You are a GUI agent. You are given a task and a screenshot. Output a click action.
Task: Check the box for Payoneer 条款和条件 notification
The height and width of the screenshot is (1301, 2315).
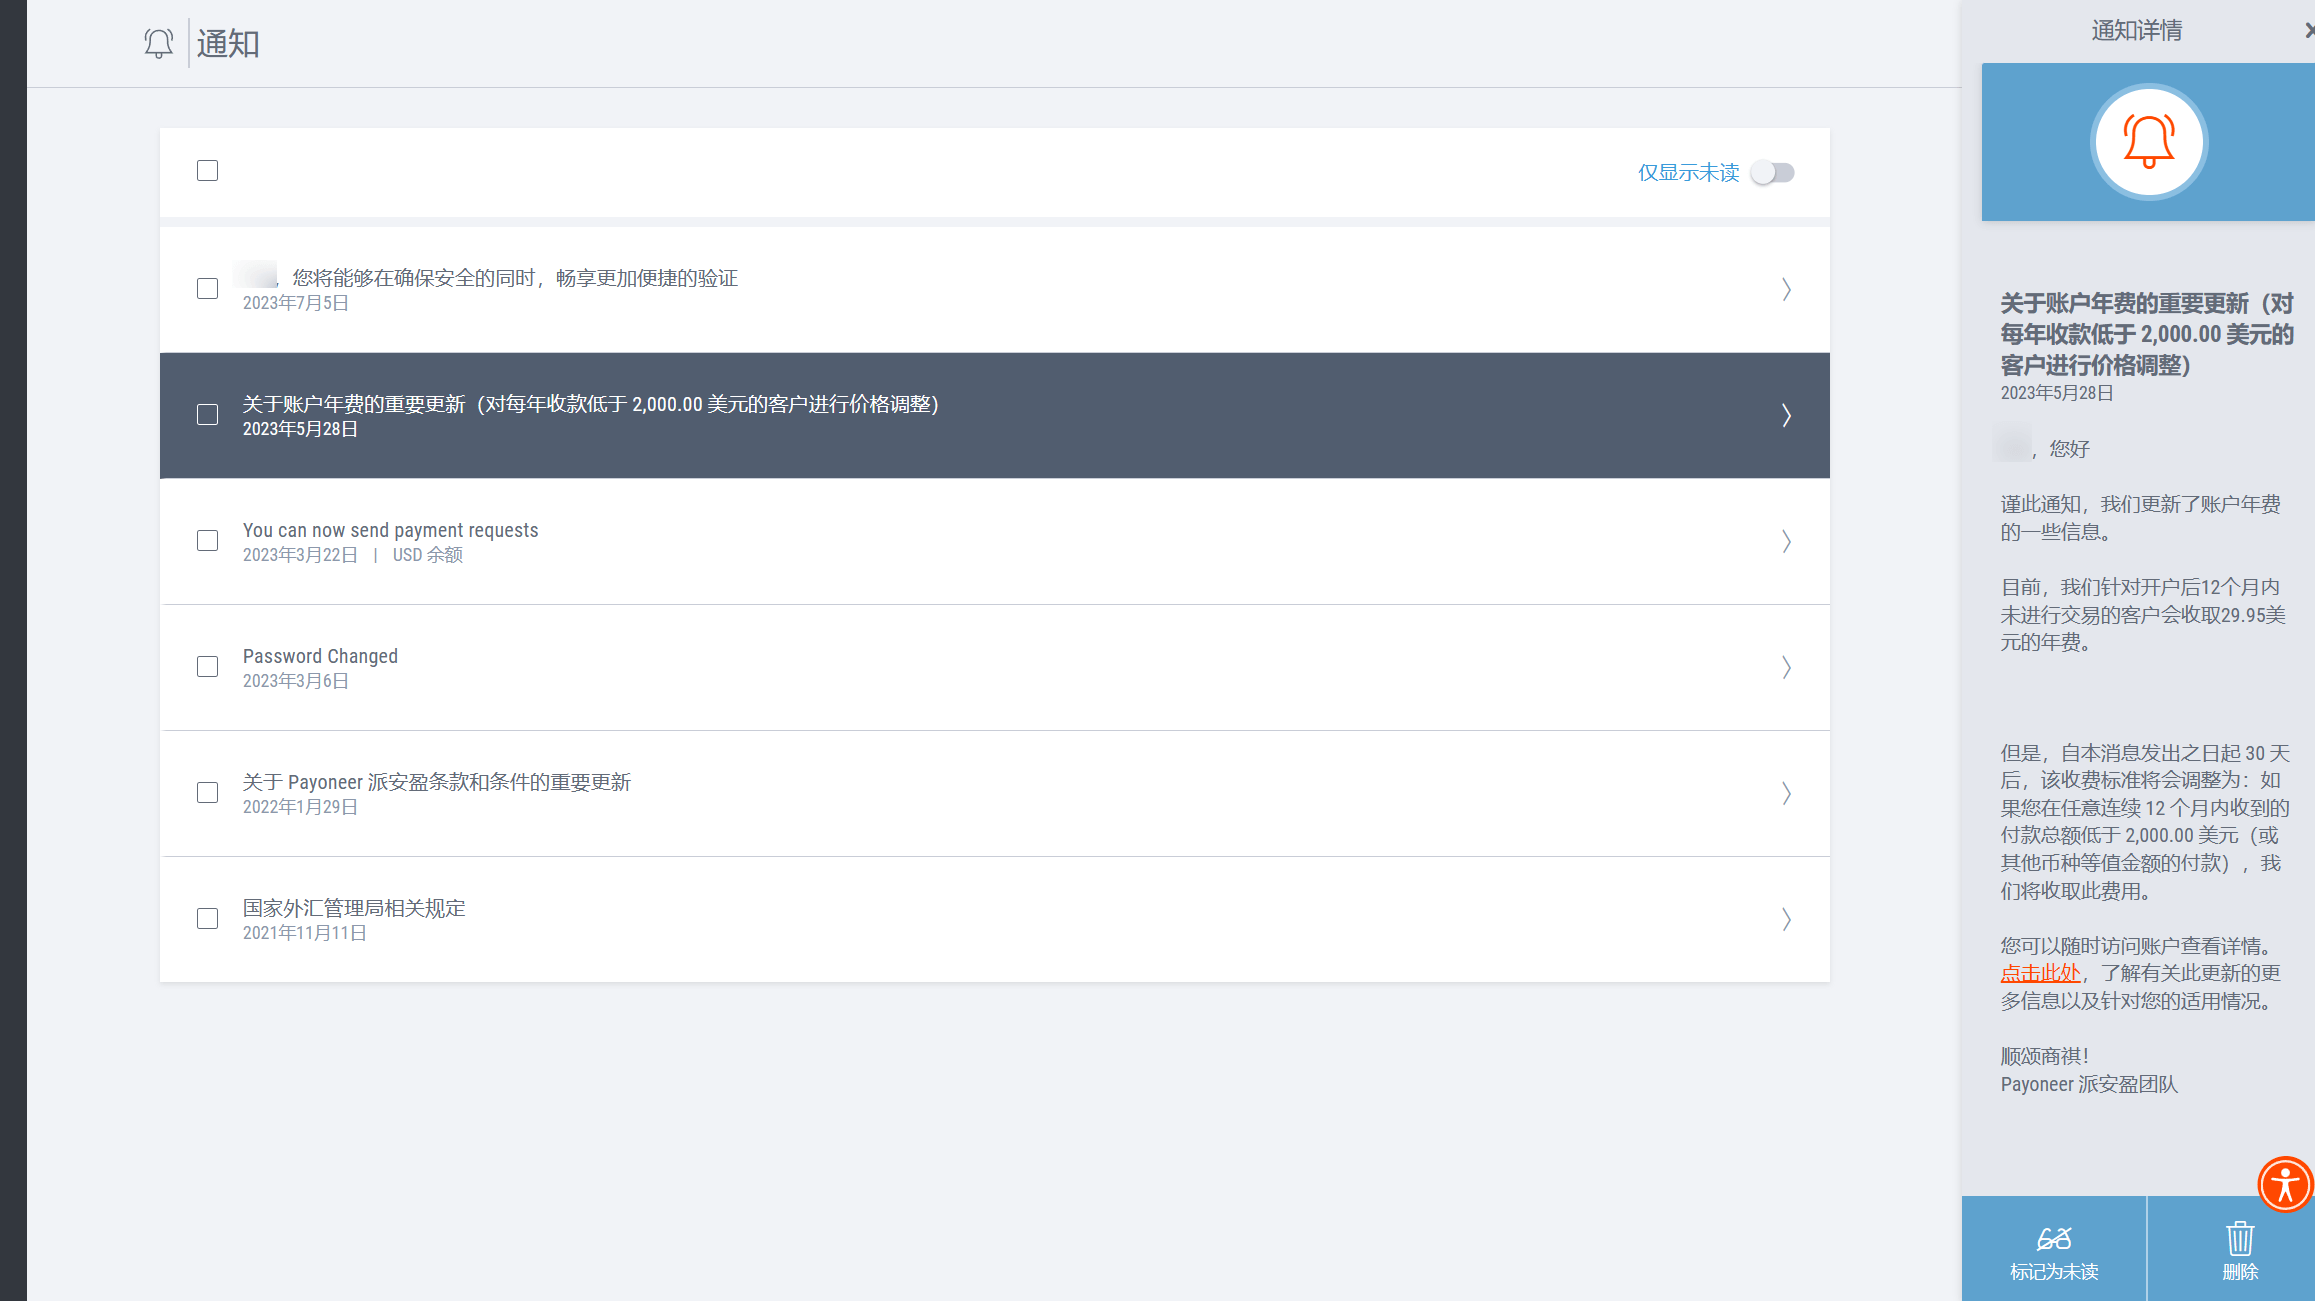click(207, 793)
